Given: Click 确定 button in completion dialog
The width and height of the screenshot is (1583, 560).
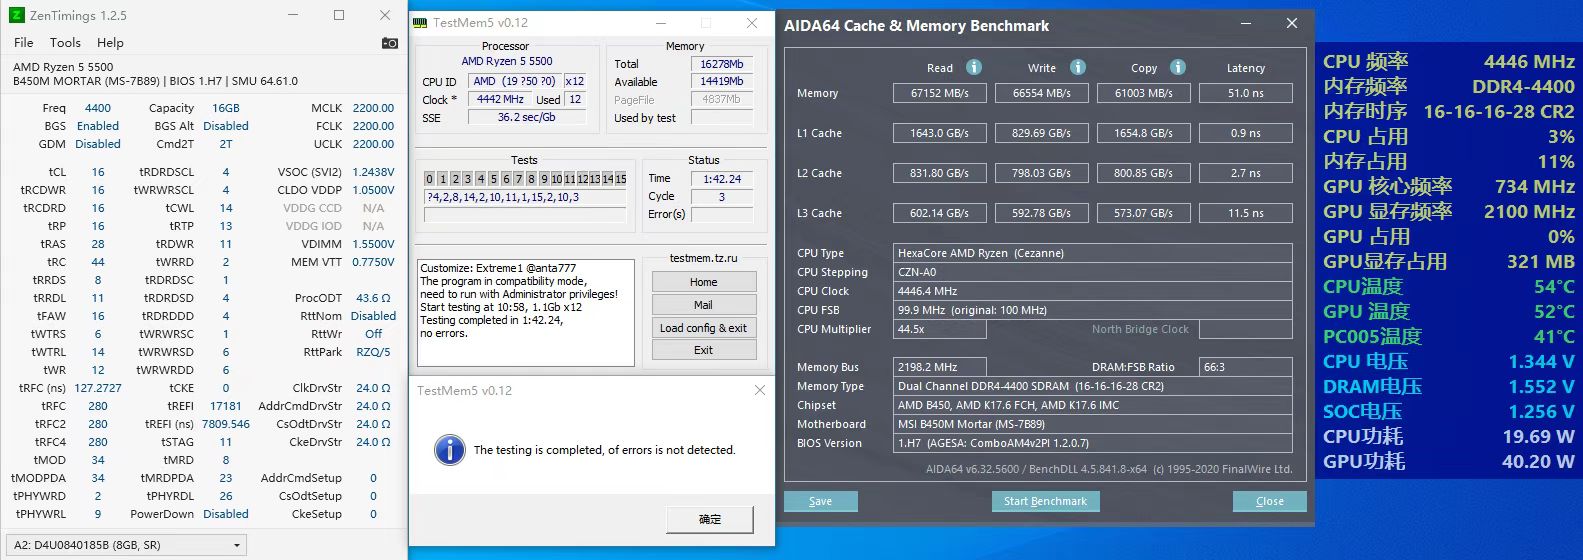Looking at the screenshot, I should pos(710,519).
